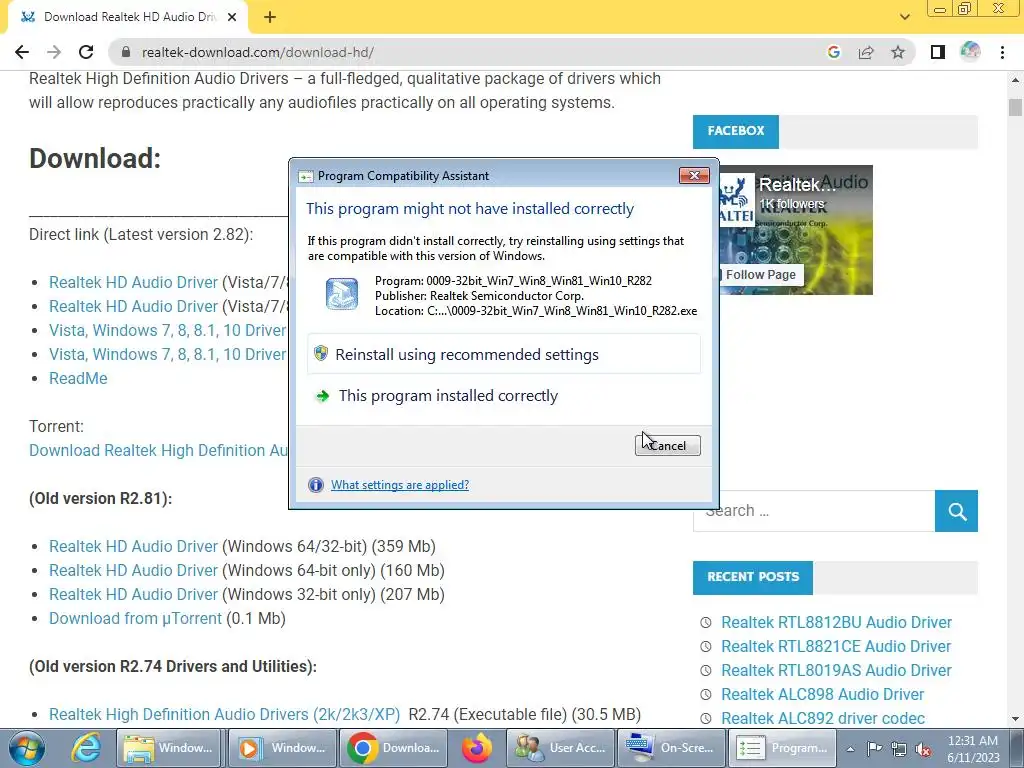The height and width of the screenshot is (768, 1024).
Task: Open Windows Explorer taskbar button
Action: [x=169, y=748]
